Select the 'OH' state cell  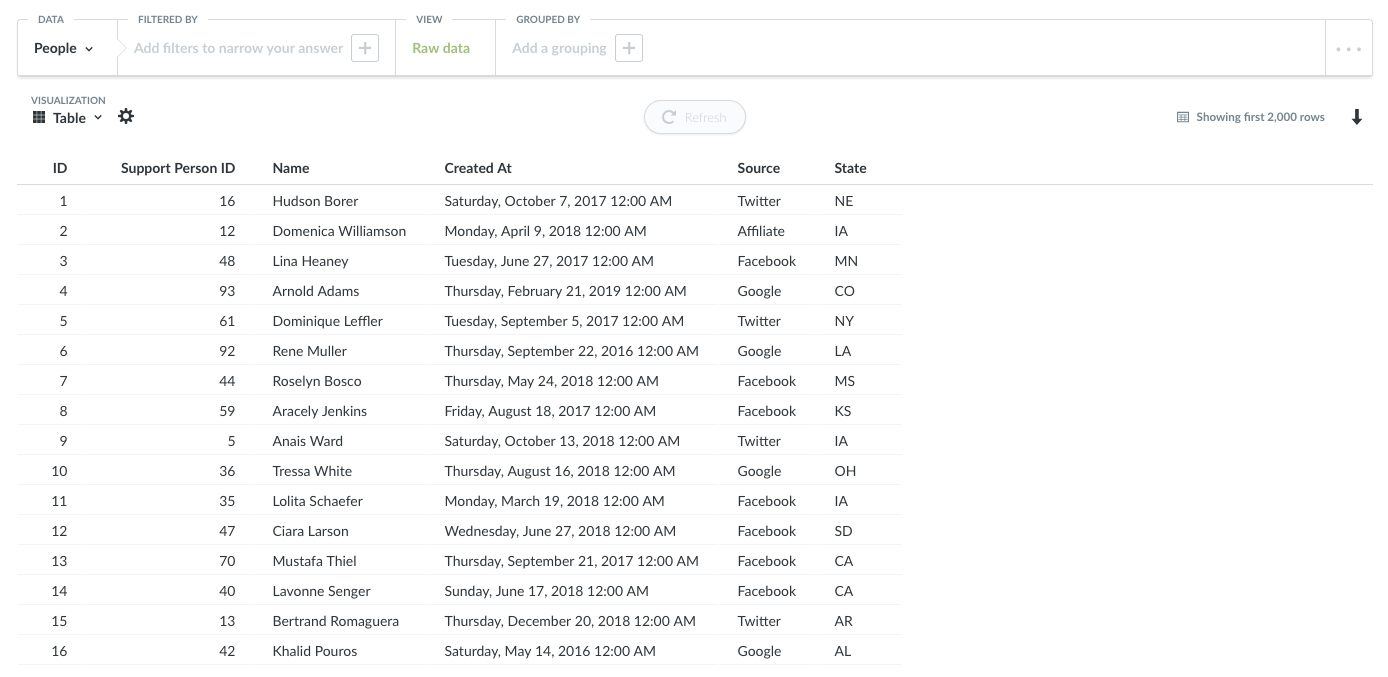pos(845,471)
